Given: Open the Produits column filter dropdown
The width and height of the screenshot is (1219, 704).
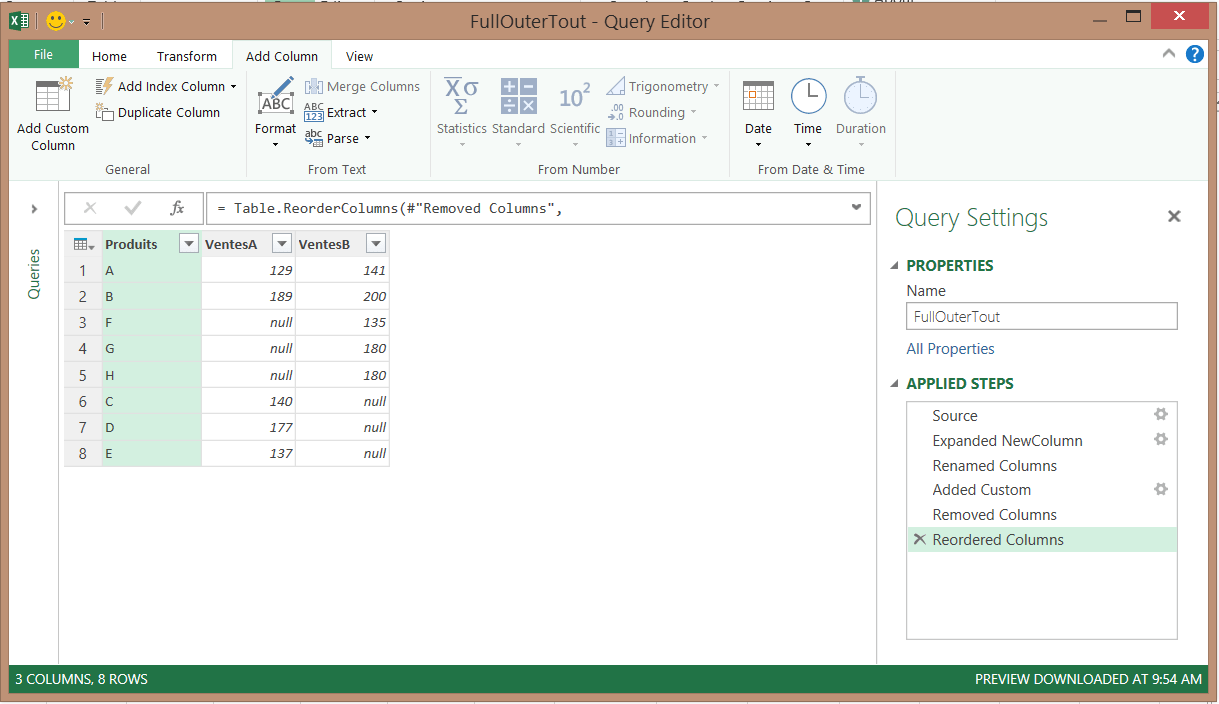Looking at the screenshot, I should 188,244.
